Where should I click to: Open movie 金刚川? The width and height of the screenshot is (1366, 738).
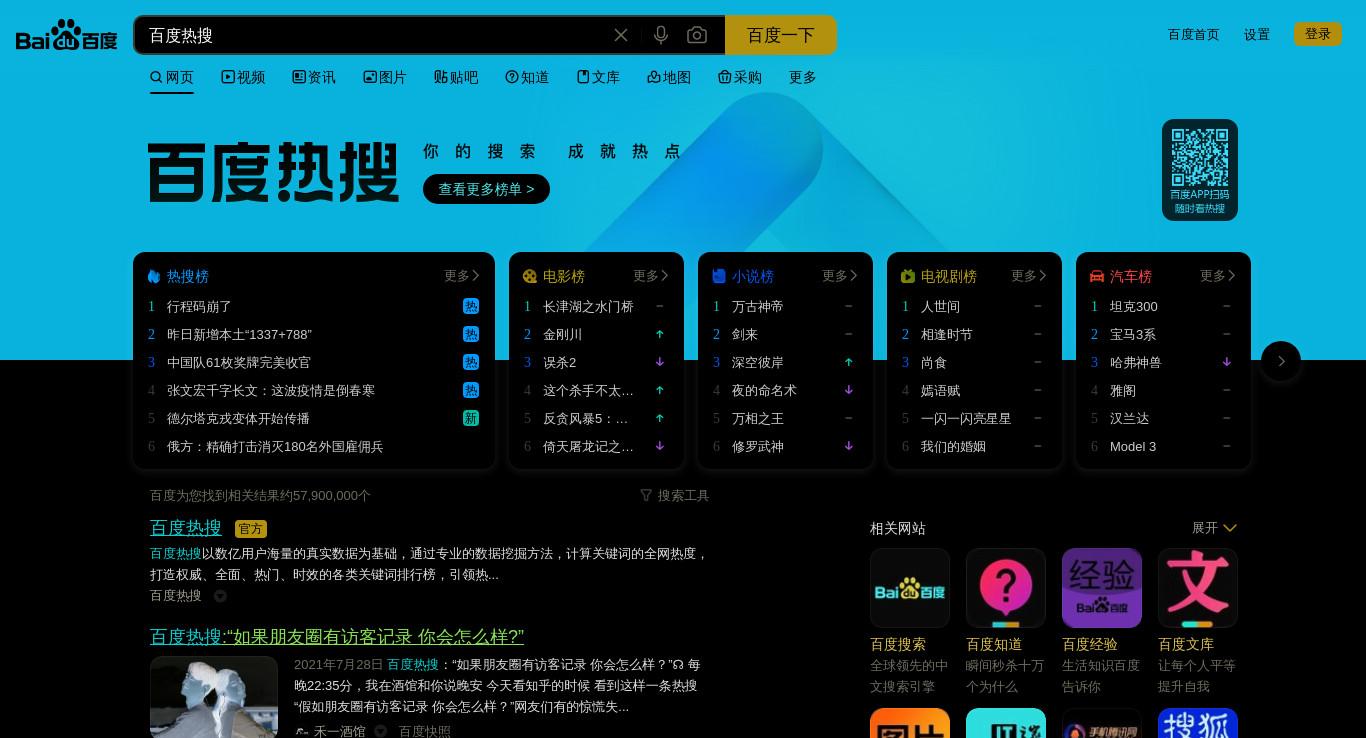coord(562,334)
